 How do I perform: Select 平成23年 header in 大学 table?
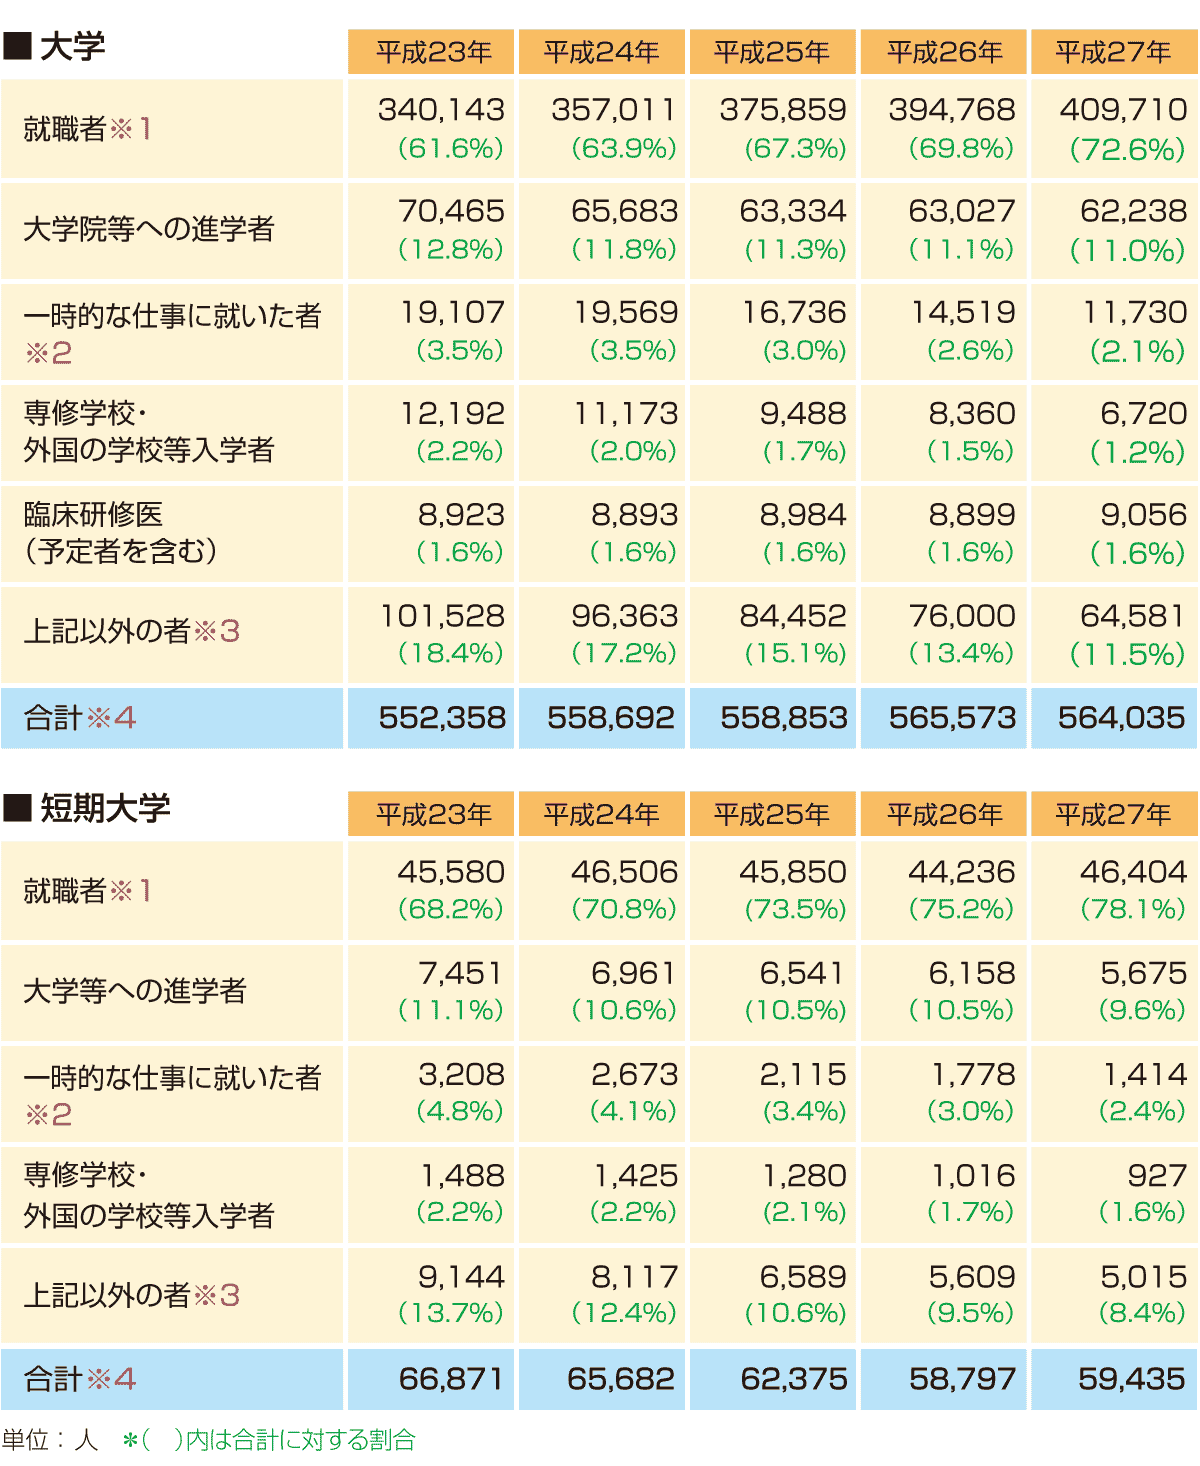tap(433, 52)
